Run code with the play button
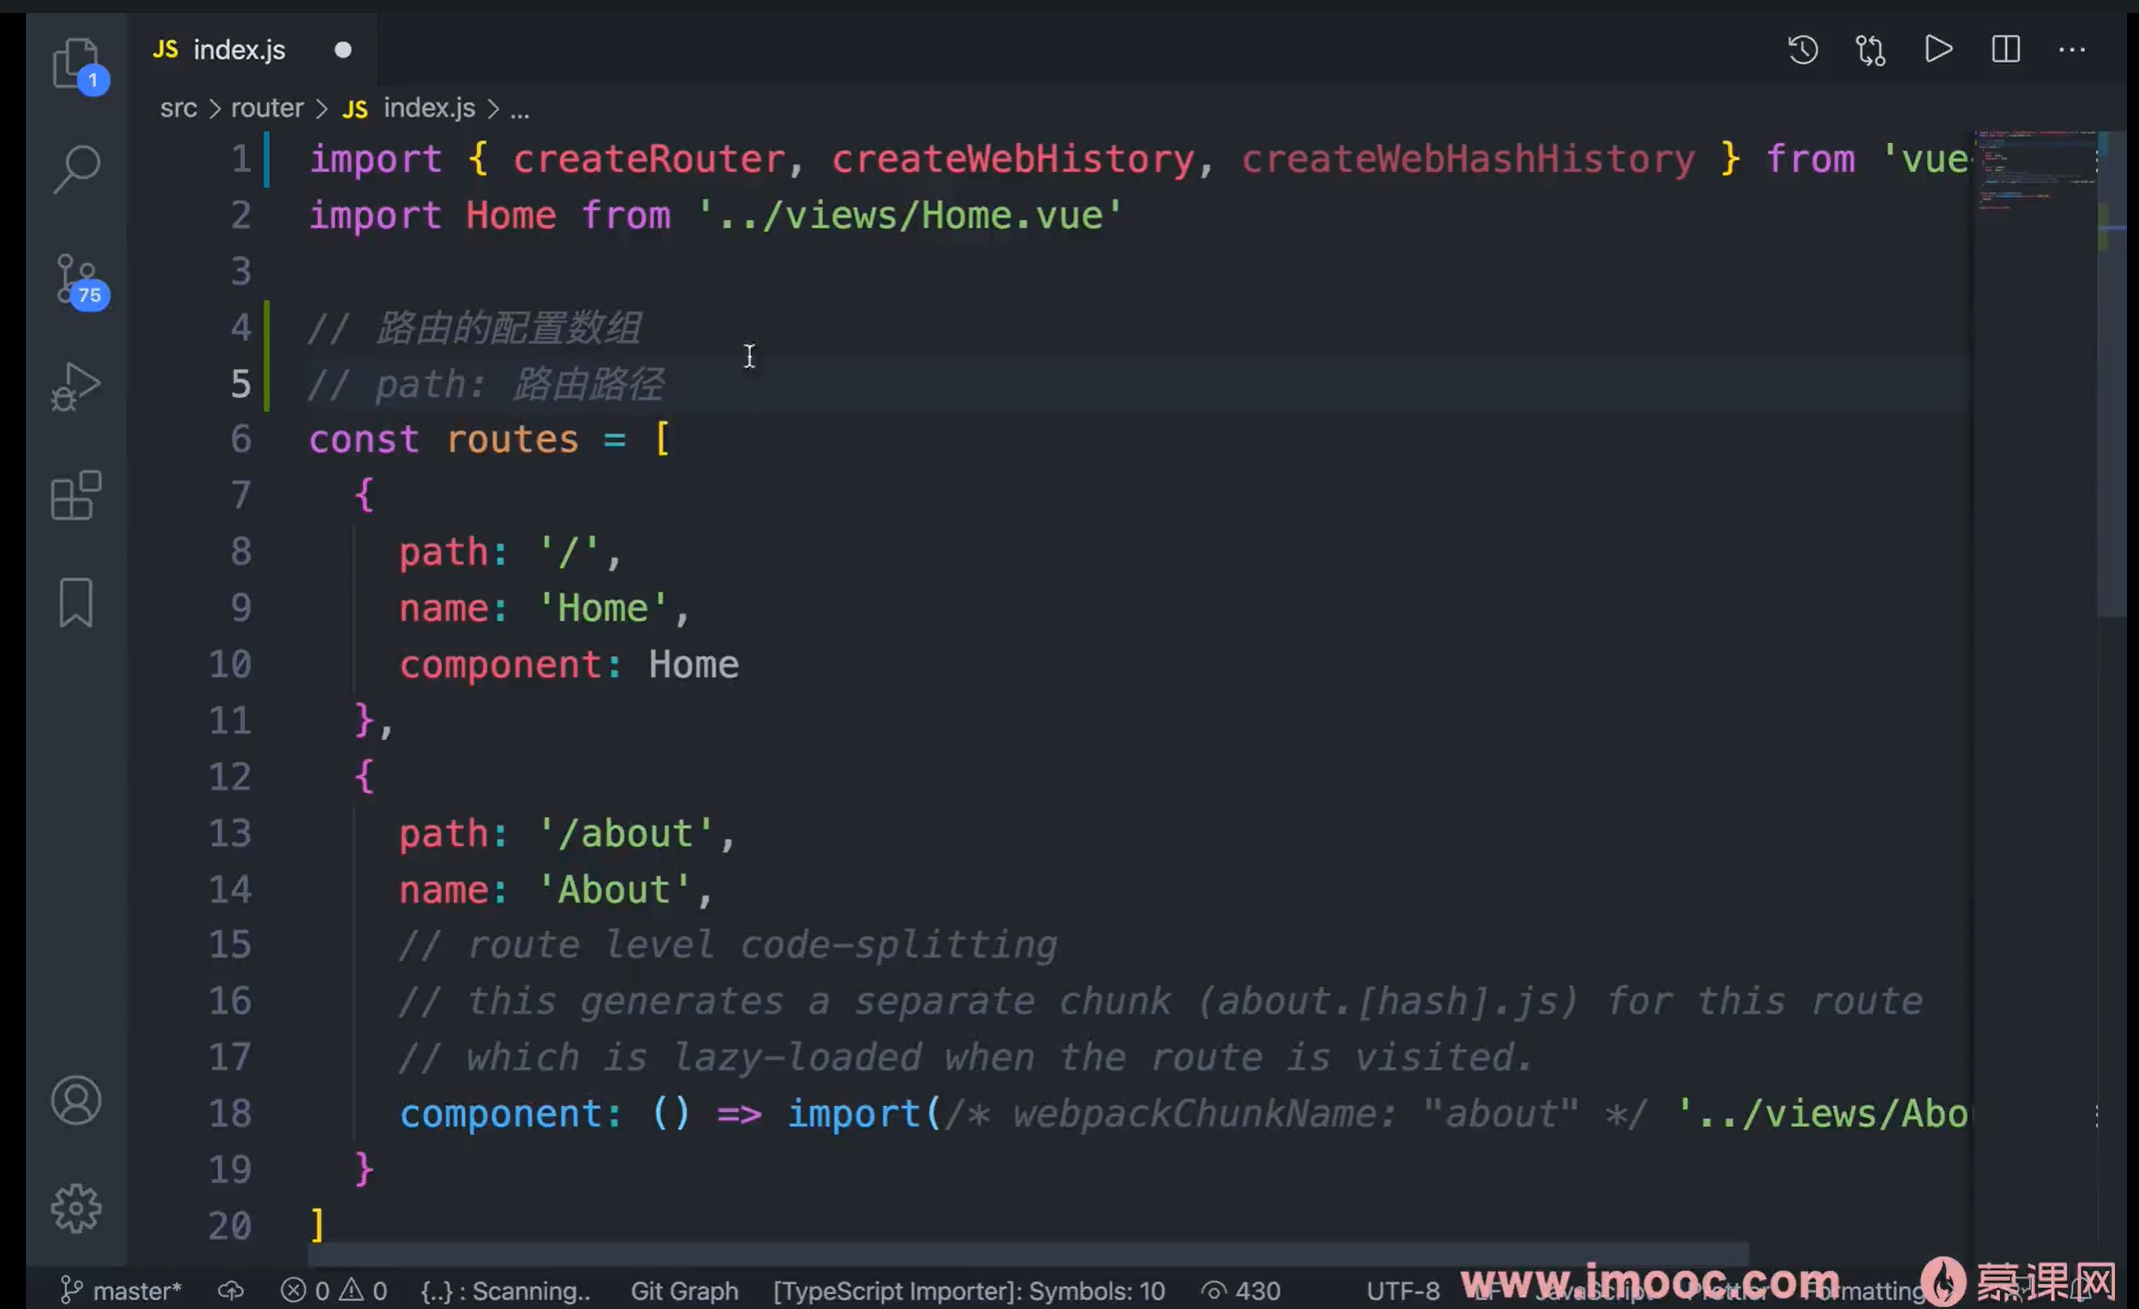Image resolution: width=2139 pixels, height=1309 pixels. (x=1938, y=49)
